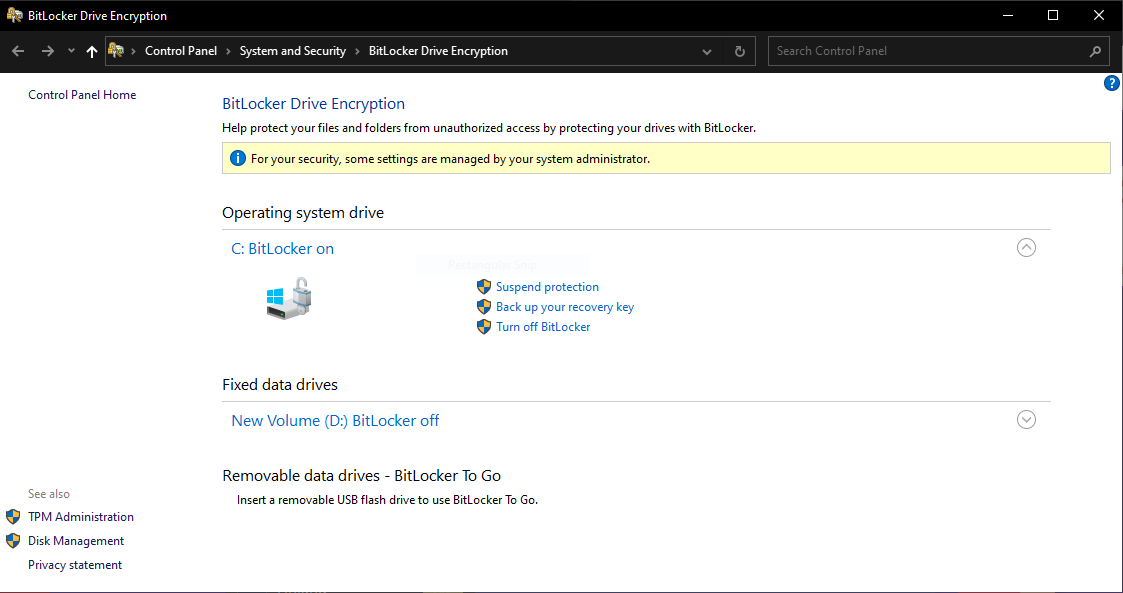
Task: Refresh the Control Panel page
Action: (740, 52)
